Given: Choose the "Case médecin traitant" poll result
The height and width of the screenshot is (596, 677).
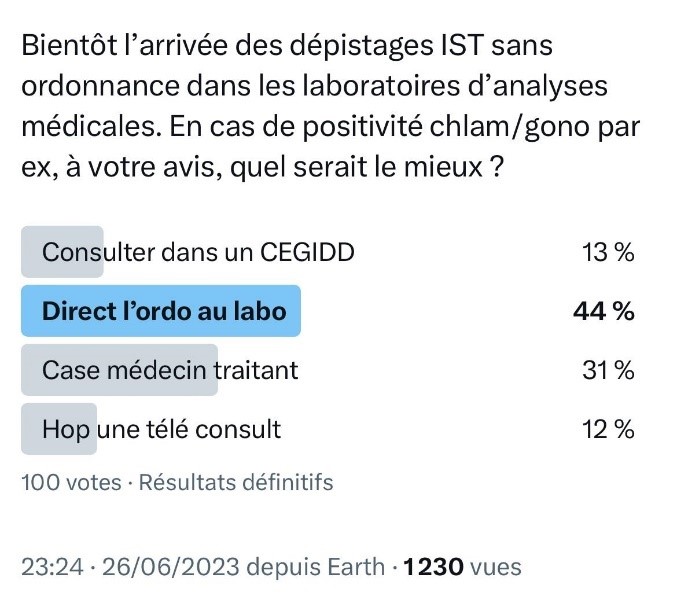Looking at the screenshot, I should [170, 370].
